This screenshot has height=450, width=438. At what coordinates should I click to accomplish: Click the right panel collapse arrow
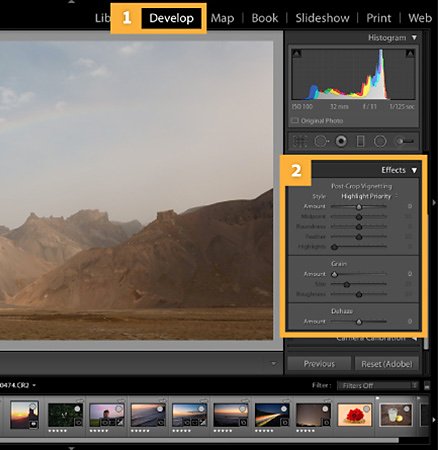click(434, 202)
